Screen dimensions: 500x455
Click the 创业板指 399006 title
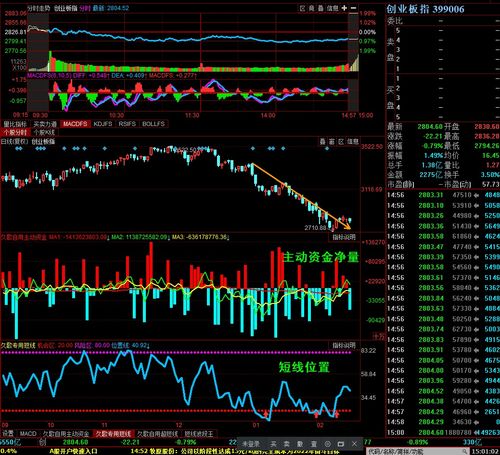pos(425,9)
